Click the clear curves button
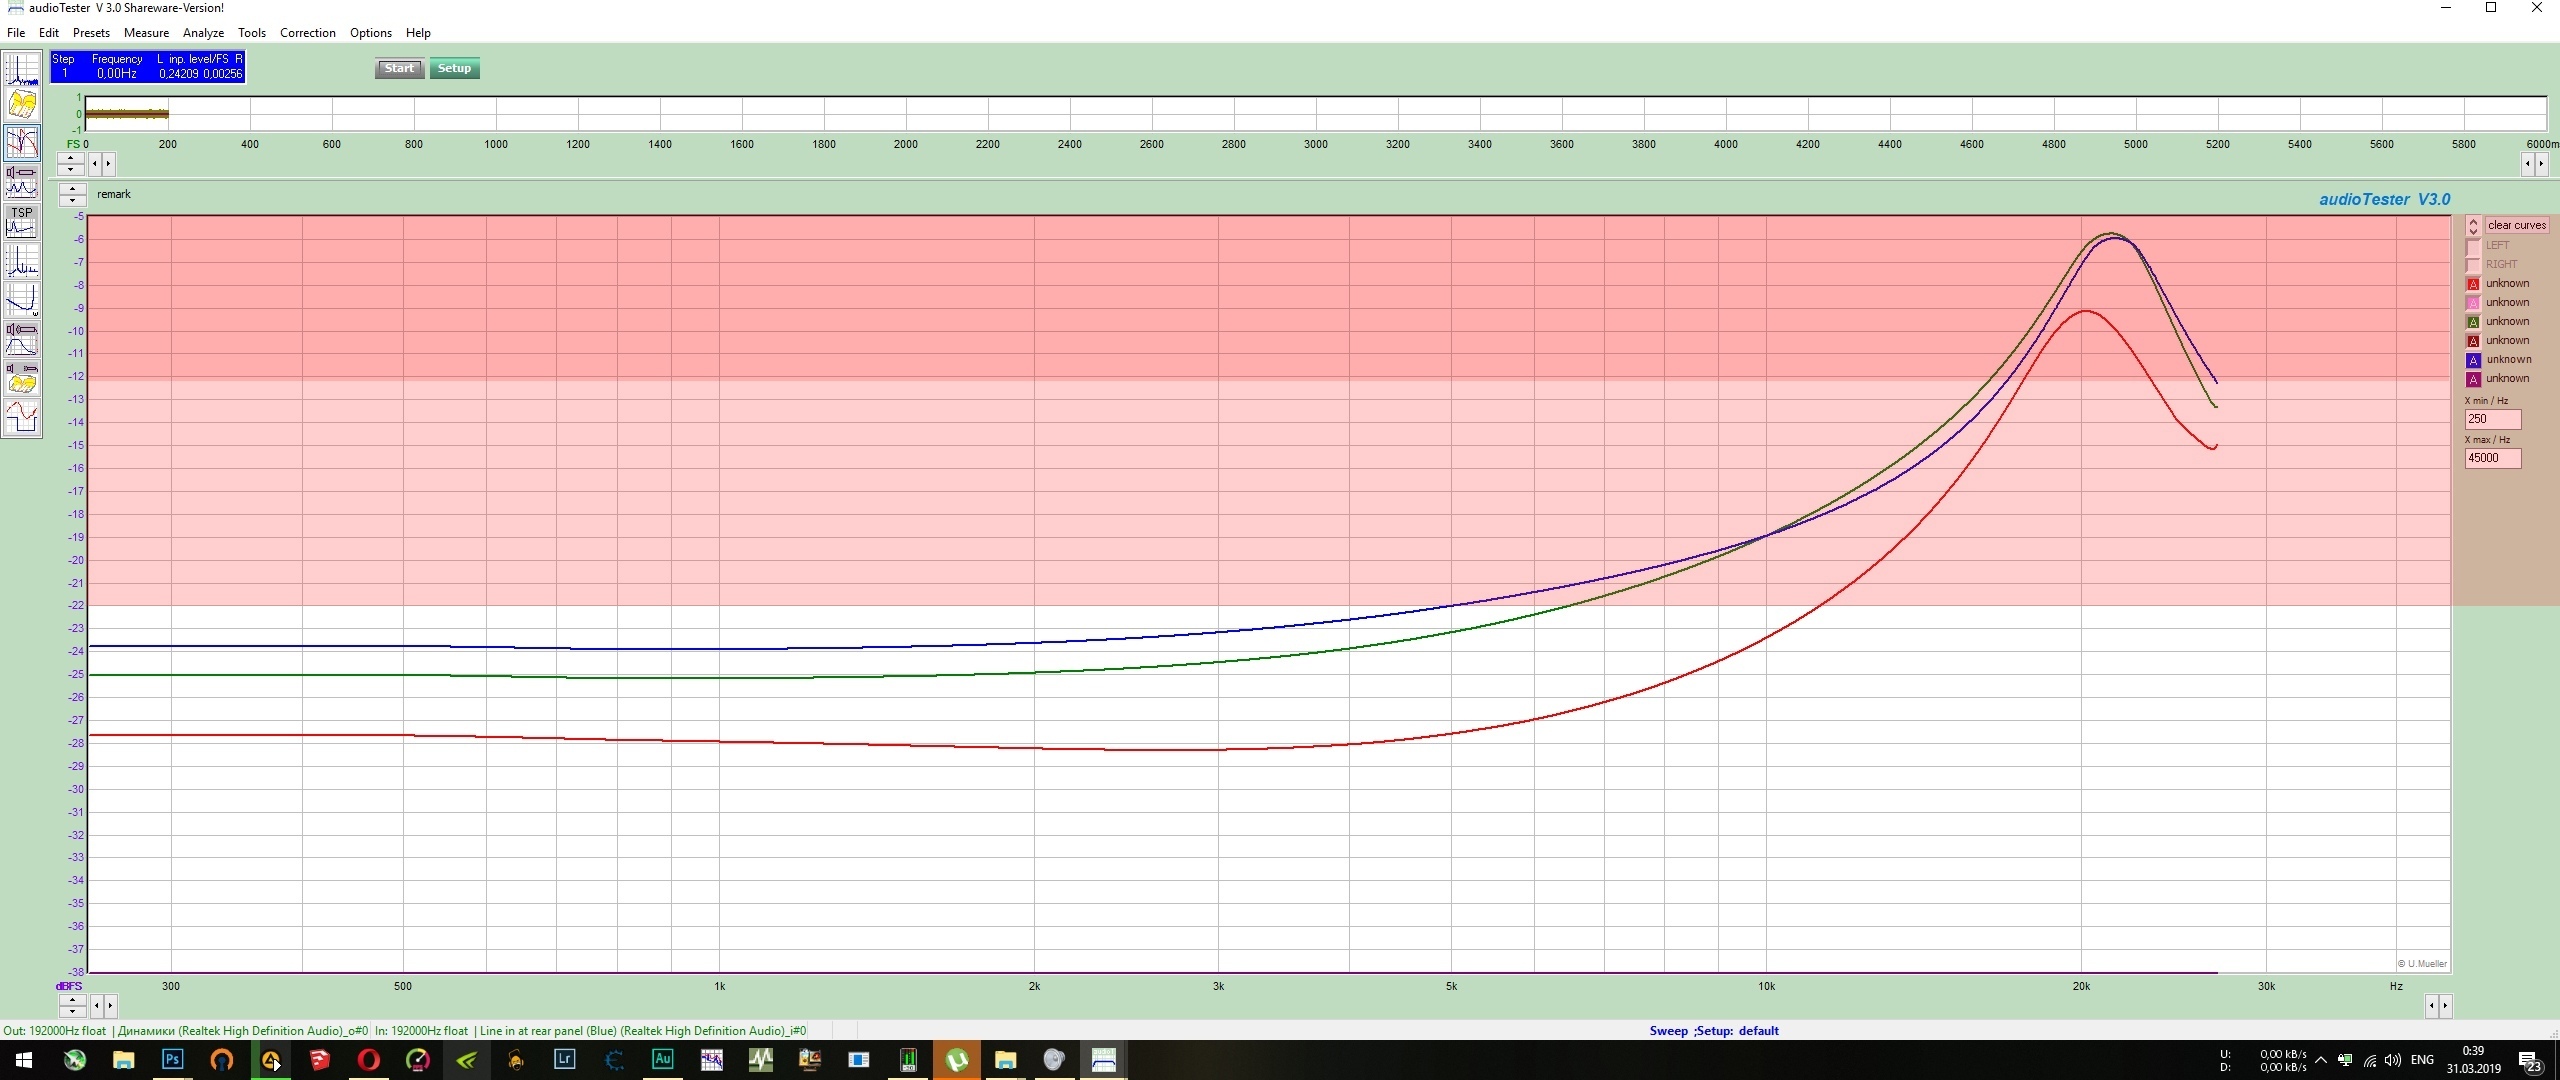 coord(2516,226)
